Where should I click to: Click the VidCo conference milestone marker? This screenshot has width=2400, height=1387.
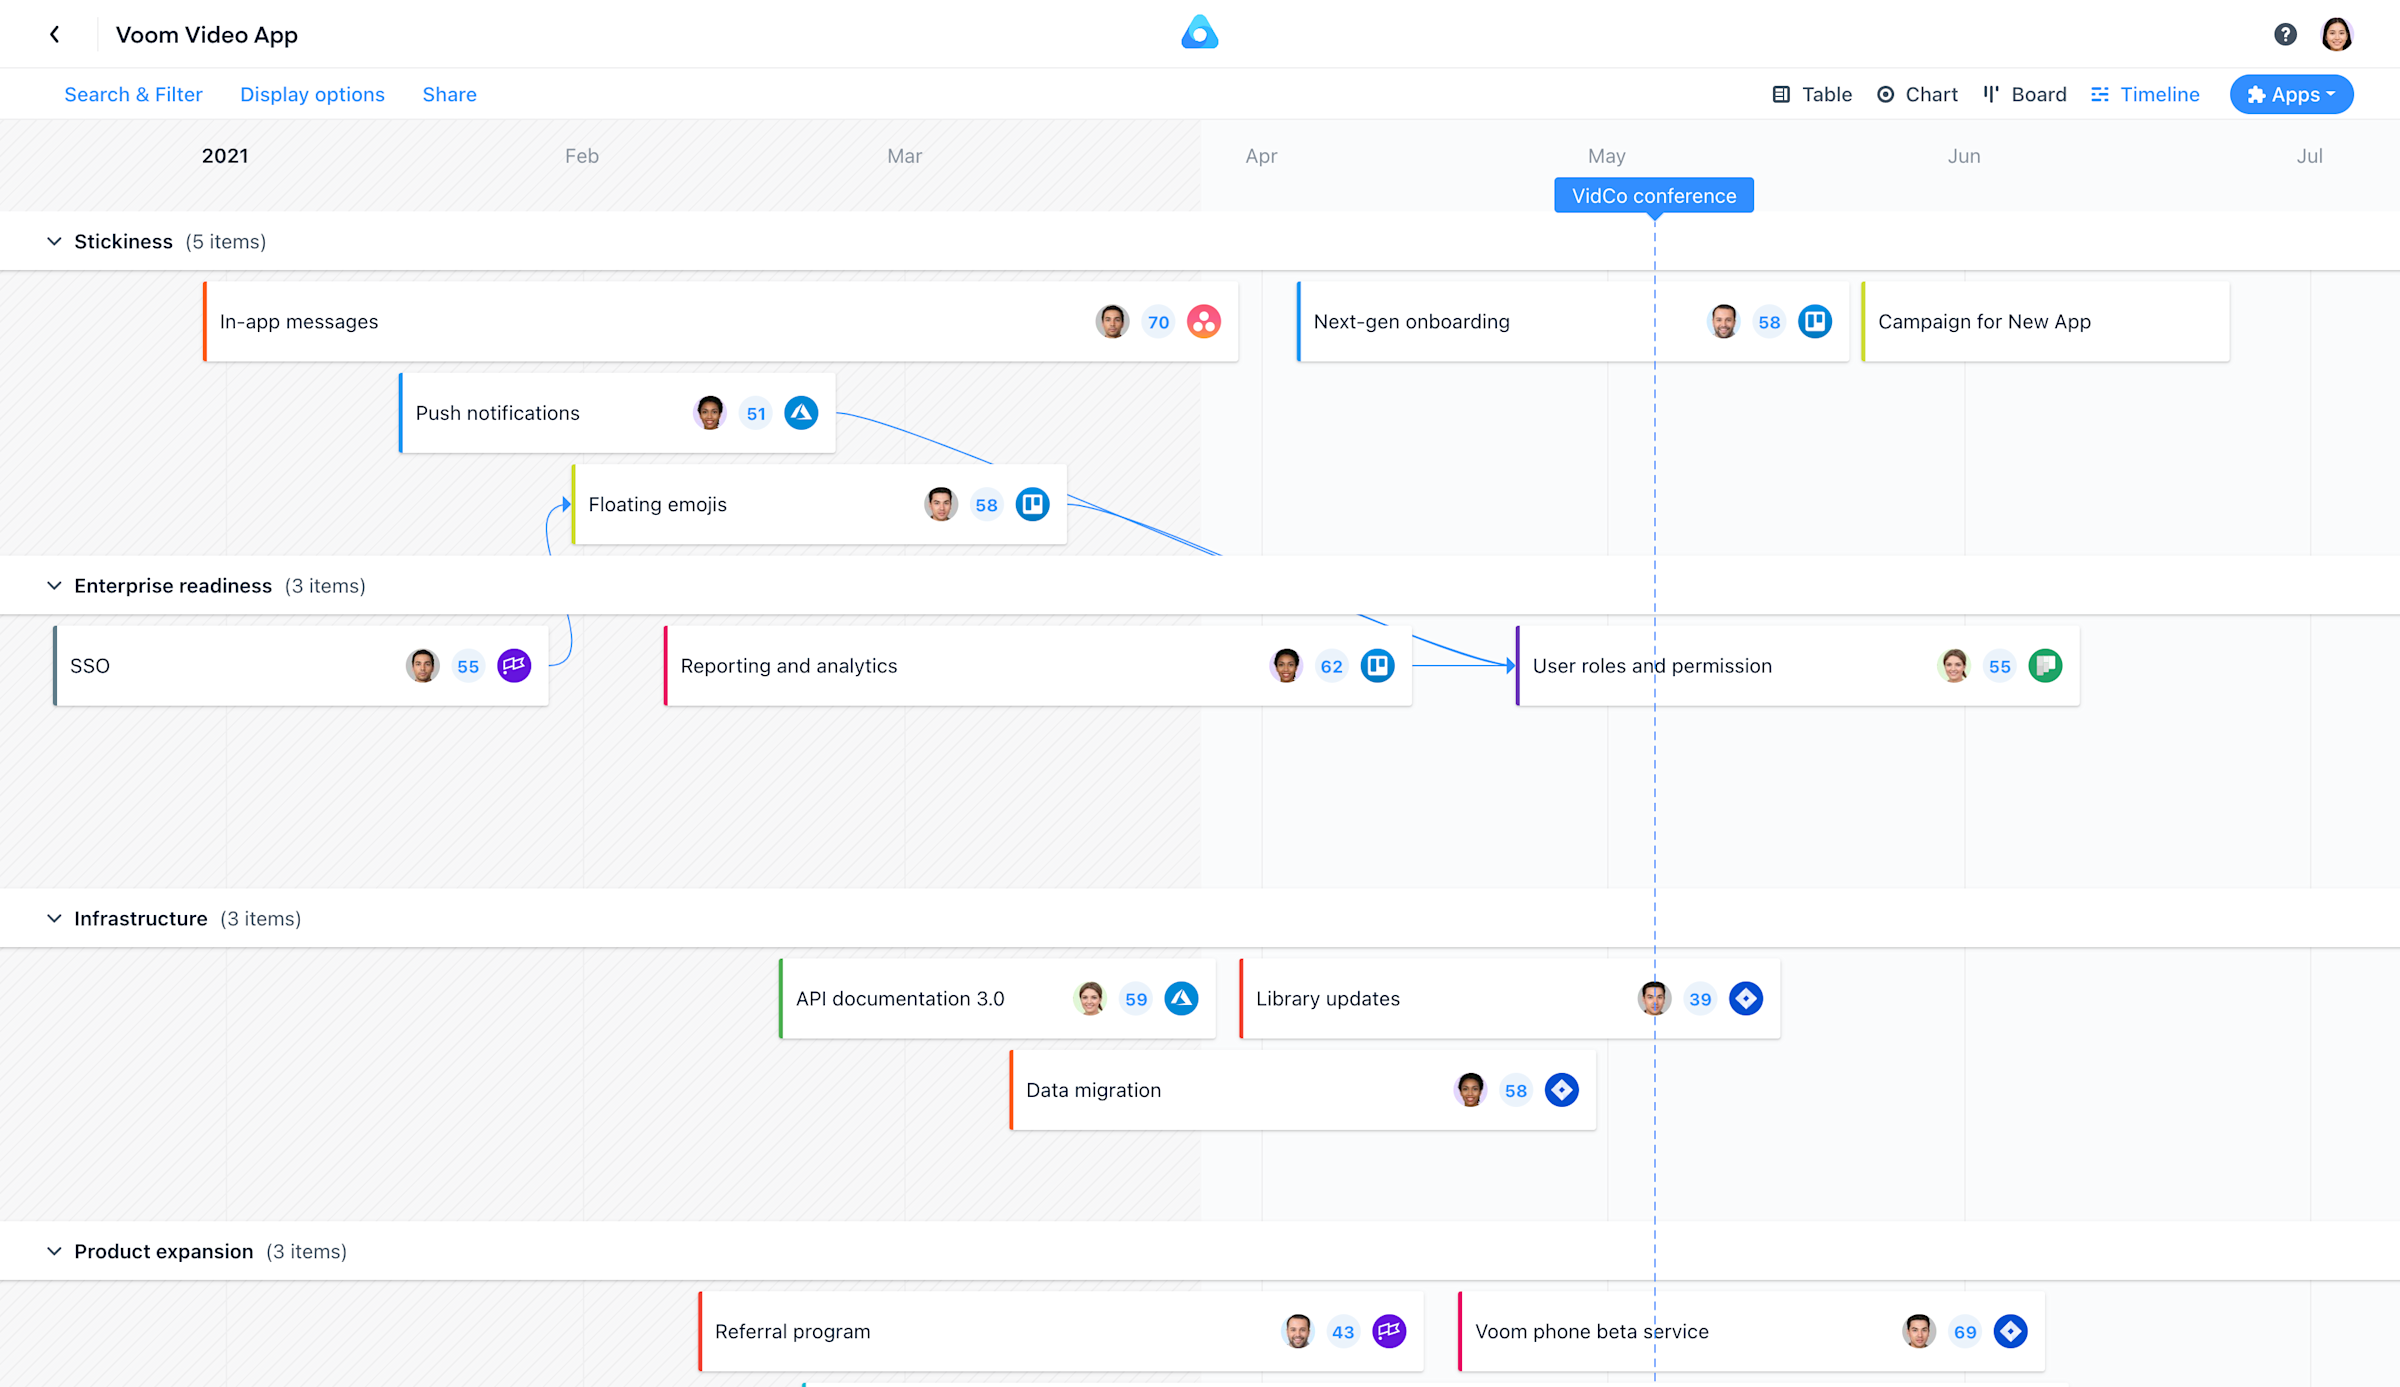point(1652,195)
